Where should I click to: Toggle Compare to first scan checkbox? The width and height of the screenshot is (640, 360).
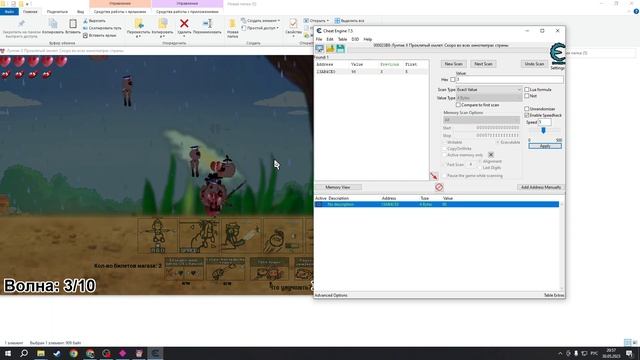coord(458,105)
